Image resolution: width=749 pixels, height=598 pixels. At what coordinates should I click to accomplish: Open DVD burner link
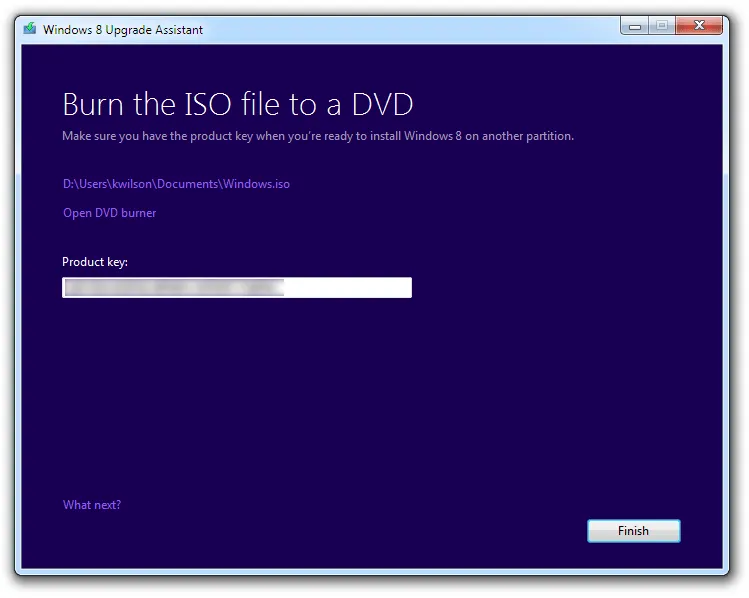coord(109,213)
